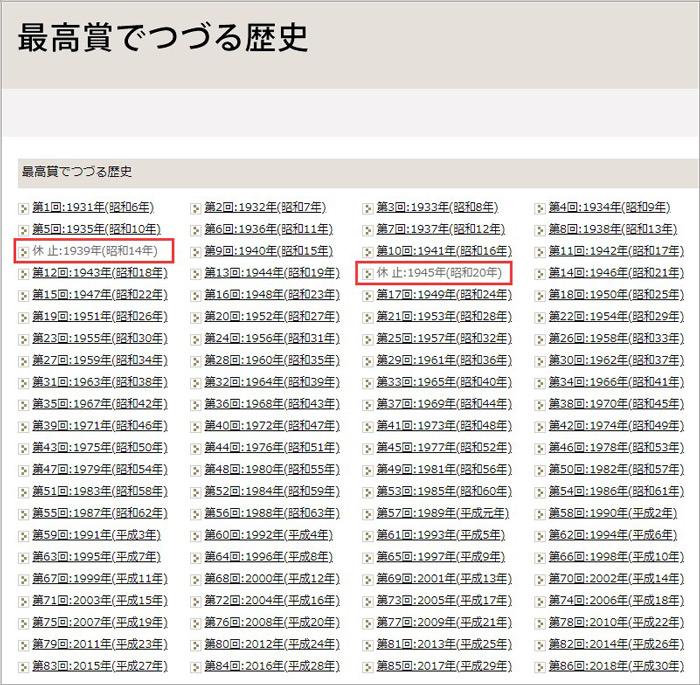Click bullet icon beside 第21回:1953年
Screen dimensions: 700x685
pyautogui.click(x=368, y=318)
